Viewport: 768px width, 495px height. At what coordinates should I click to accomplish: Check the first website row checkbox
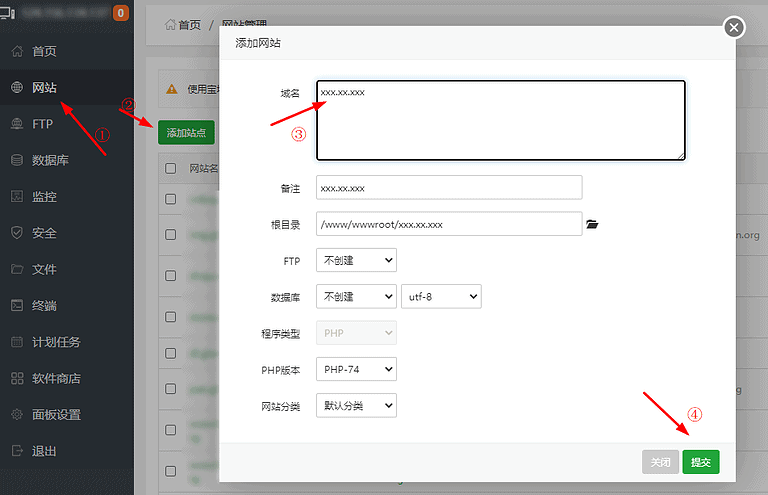[171, 199]
